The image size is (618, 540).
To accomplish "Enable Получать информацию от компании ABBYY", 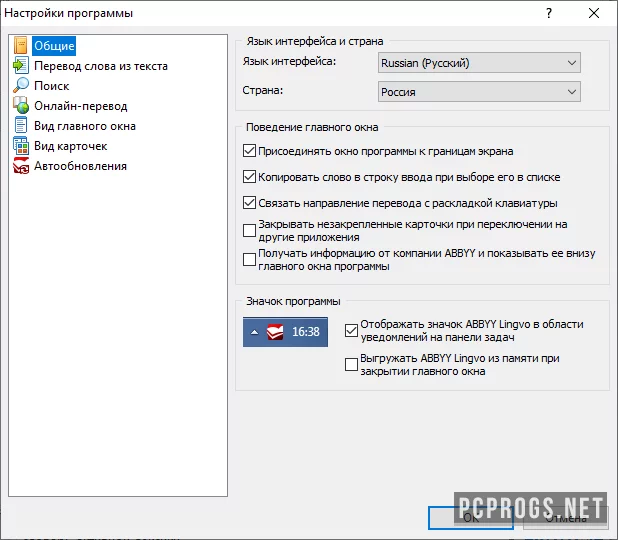I will point(249,259).
